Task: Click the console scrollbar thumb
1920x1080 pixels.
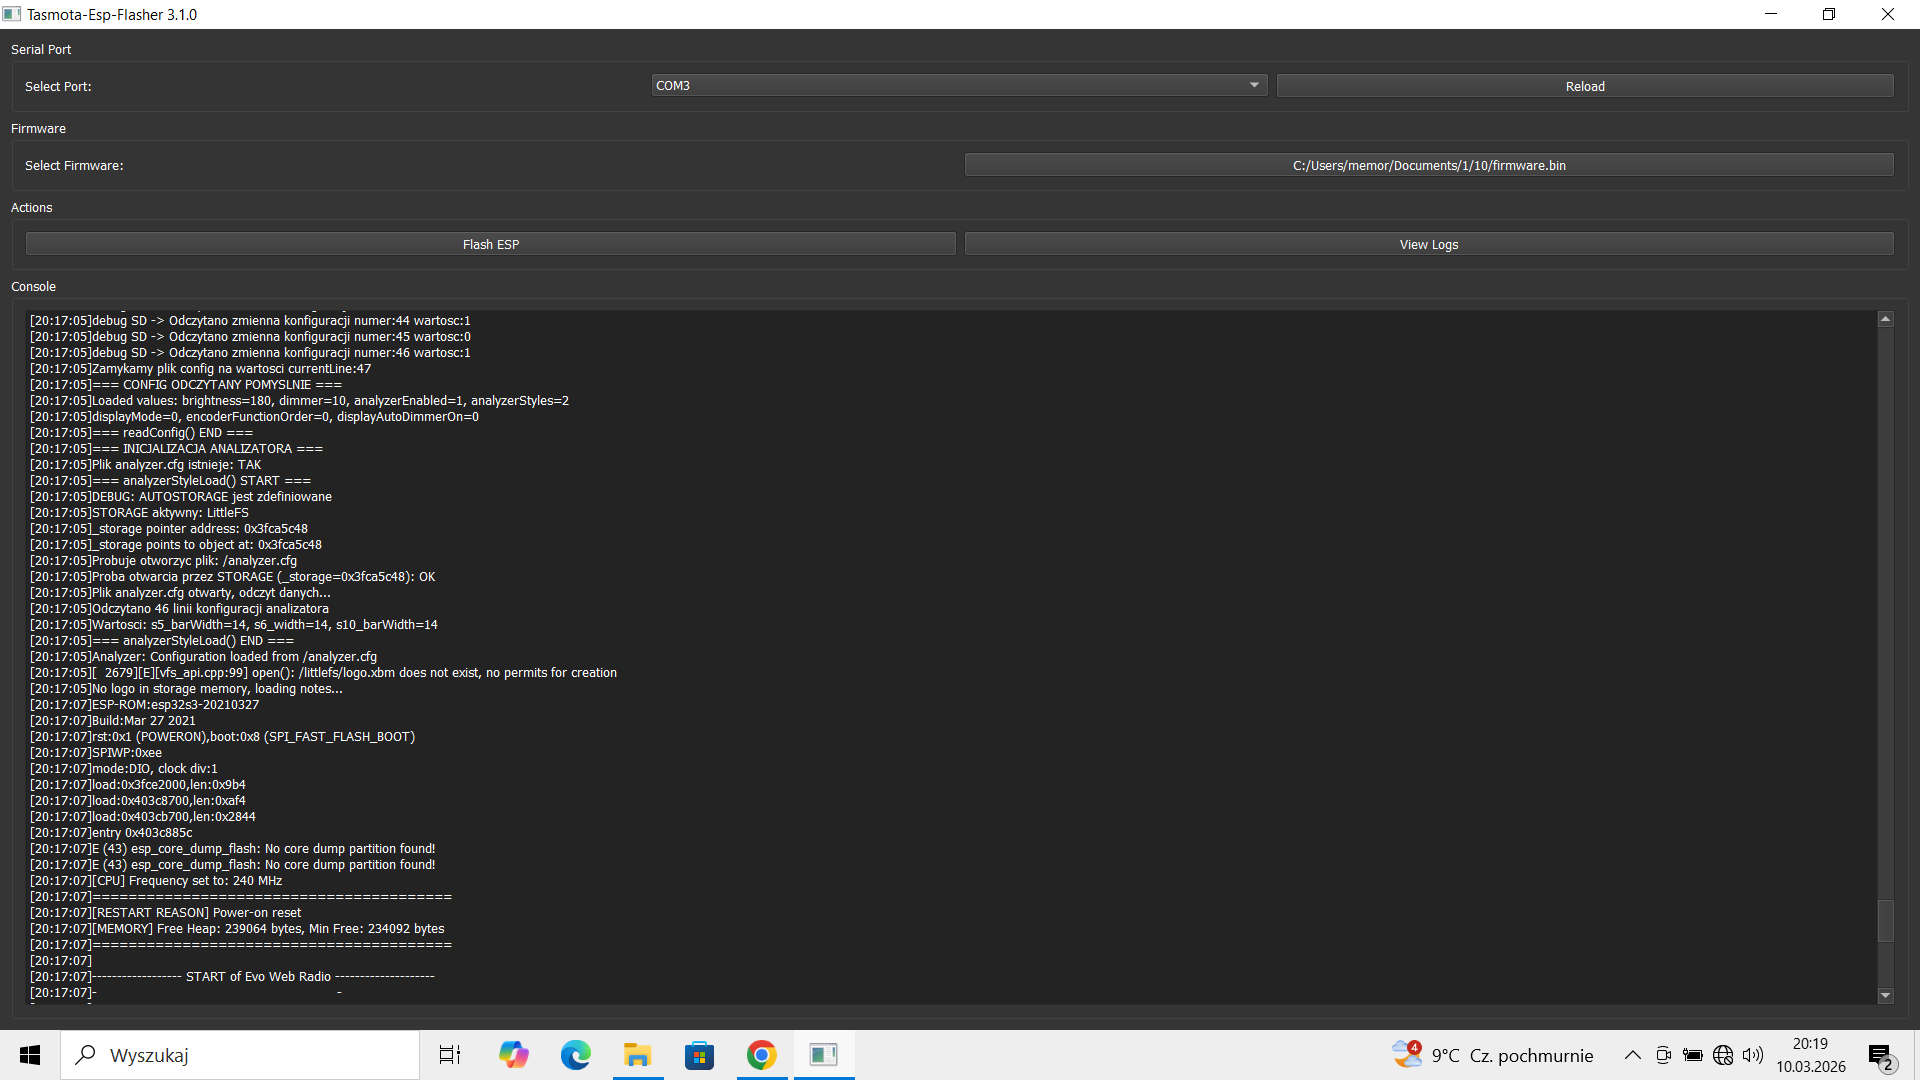Action: click(1885, 920)
